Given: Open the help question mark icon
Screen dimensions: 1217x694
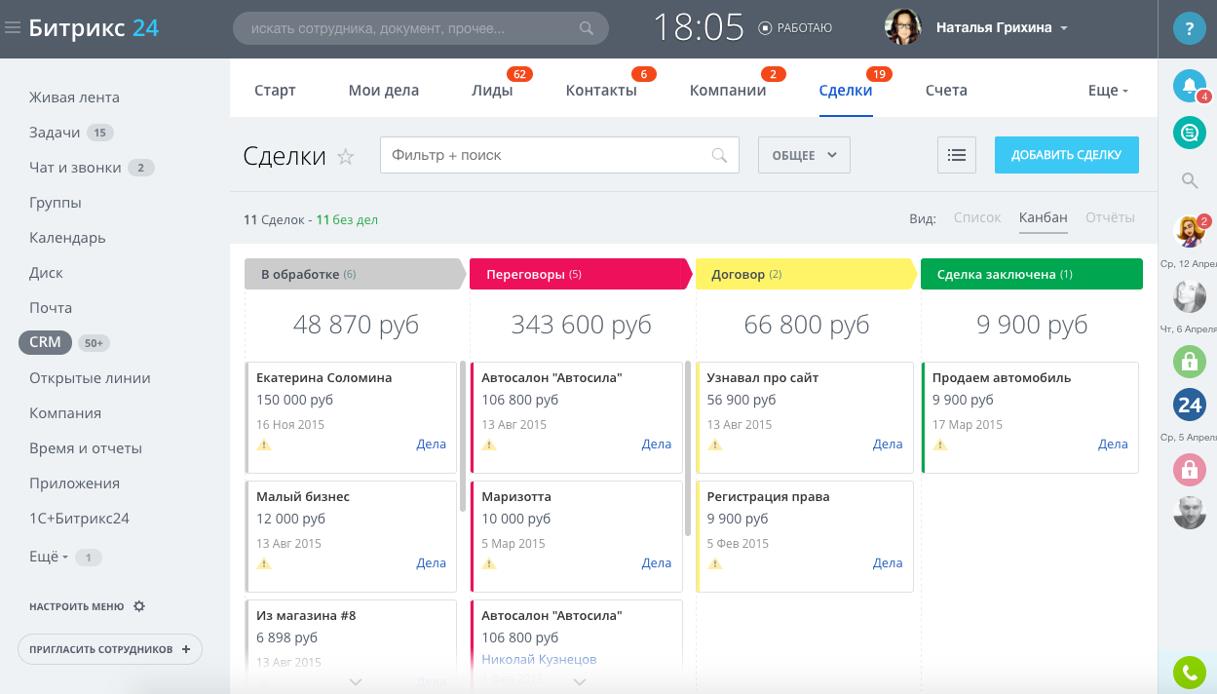Looking at the screenshot, I should (x=1189, y=29).
